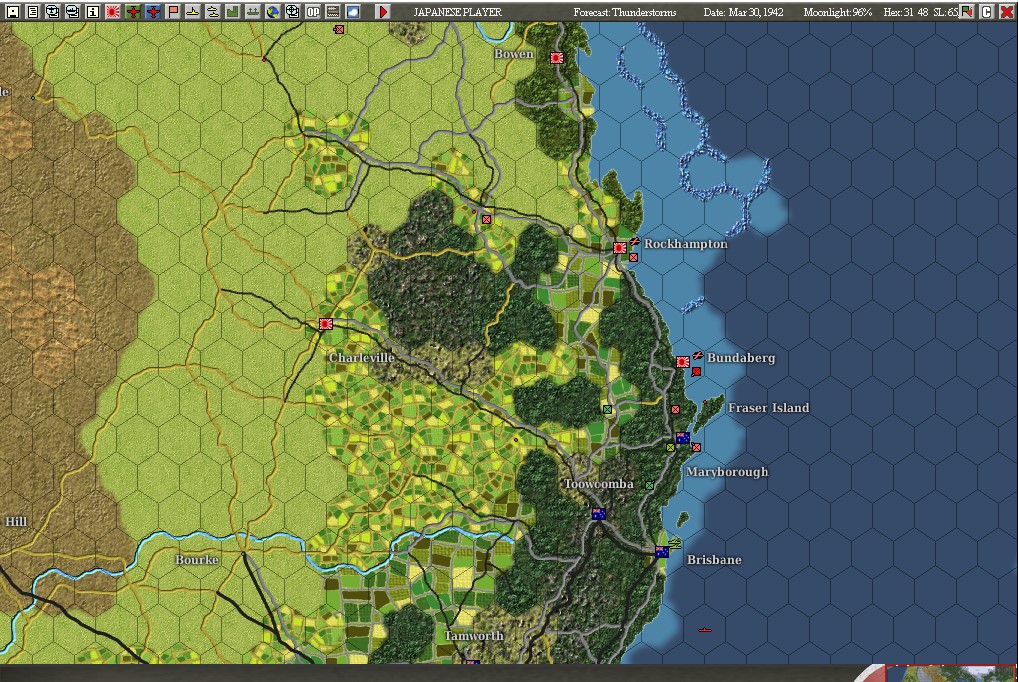This screenshot has height=682, width=1018.
Task: Click the 'Hex: 31 48' coordinate readout
Action: click(x=906, y=12)
